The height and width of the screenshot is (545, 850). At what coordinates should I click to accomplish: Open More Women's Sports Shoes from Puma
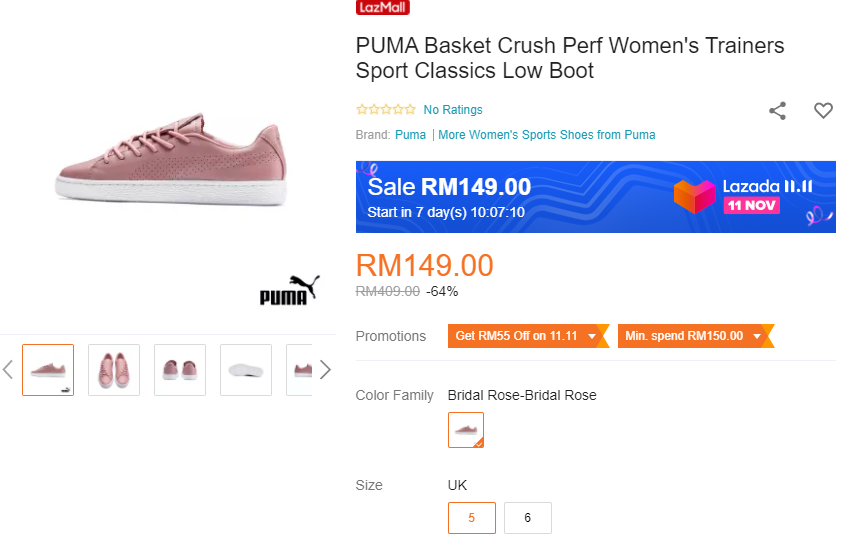coord(547,135)
